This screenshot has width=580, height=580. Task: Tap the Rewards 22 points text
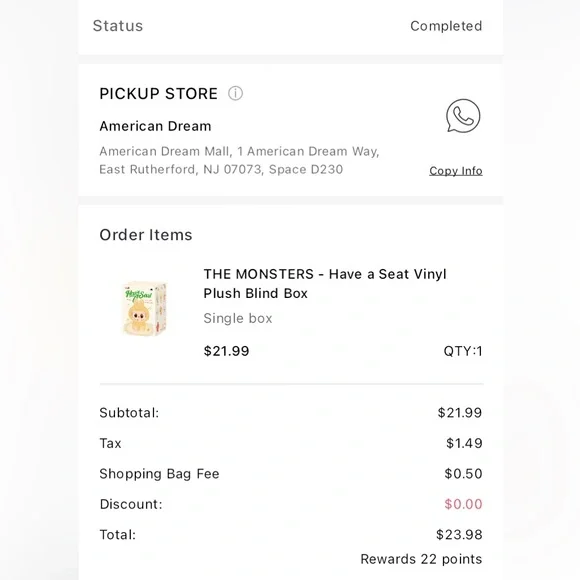coord(421,559)
